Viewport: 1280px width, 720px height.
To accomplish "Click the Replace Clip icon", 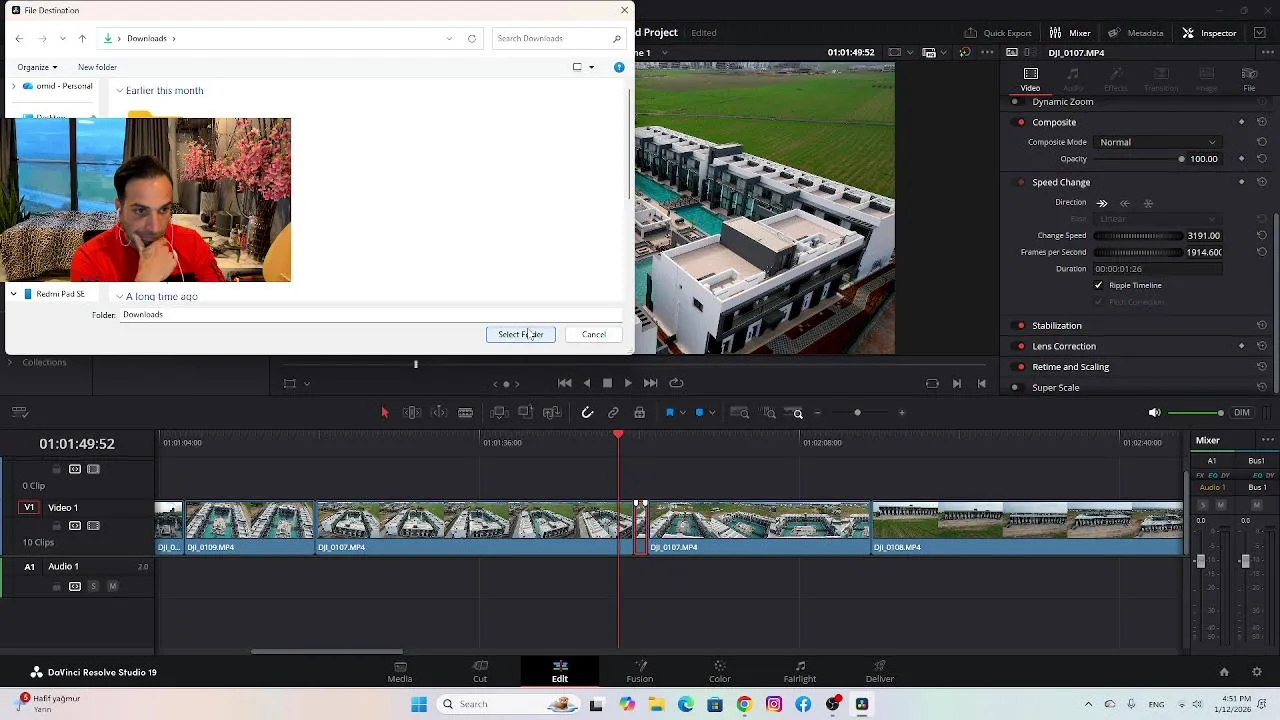I will [x=552, y=413].
